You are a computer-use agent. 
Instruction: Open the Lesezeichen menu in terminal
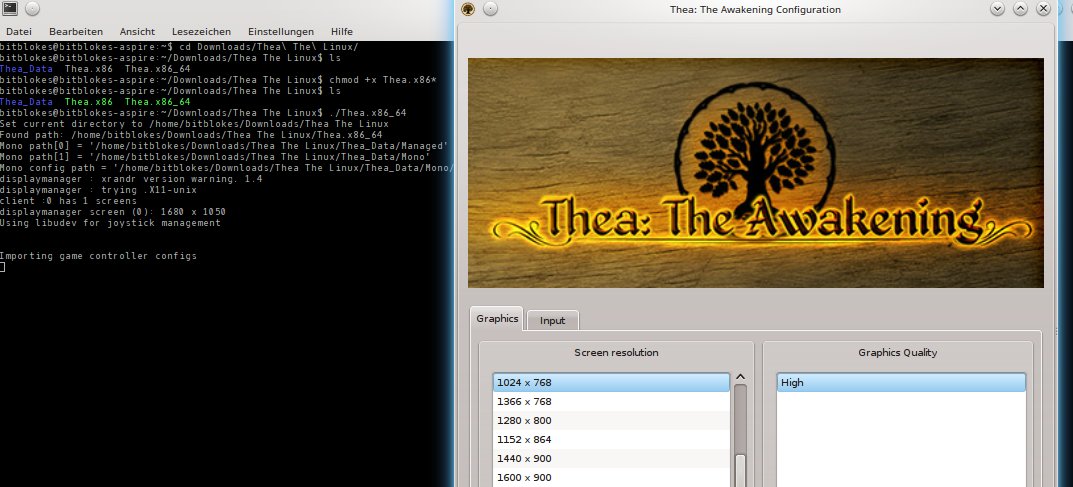[201, 31]
